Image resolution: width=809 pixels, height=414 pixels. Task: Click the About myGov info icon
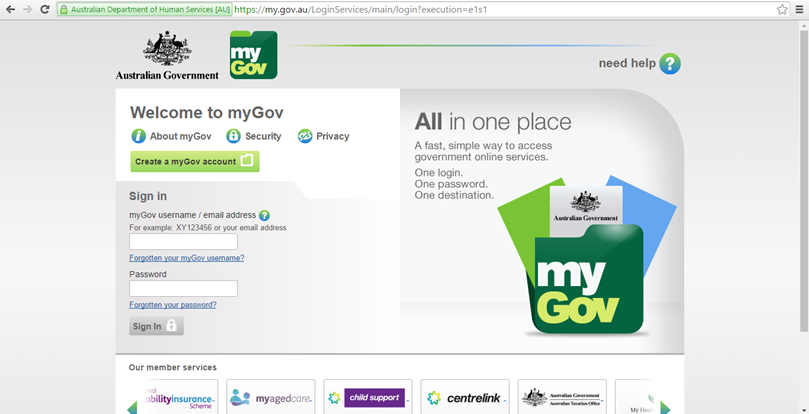point(138,136)
